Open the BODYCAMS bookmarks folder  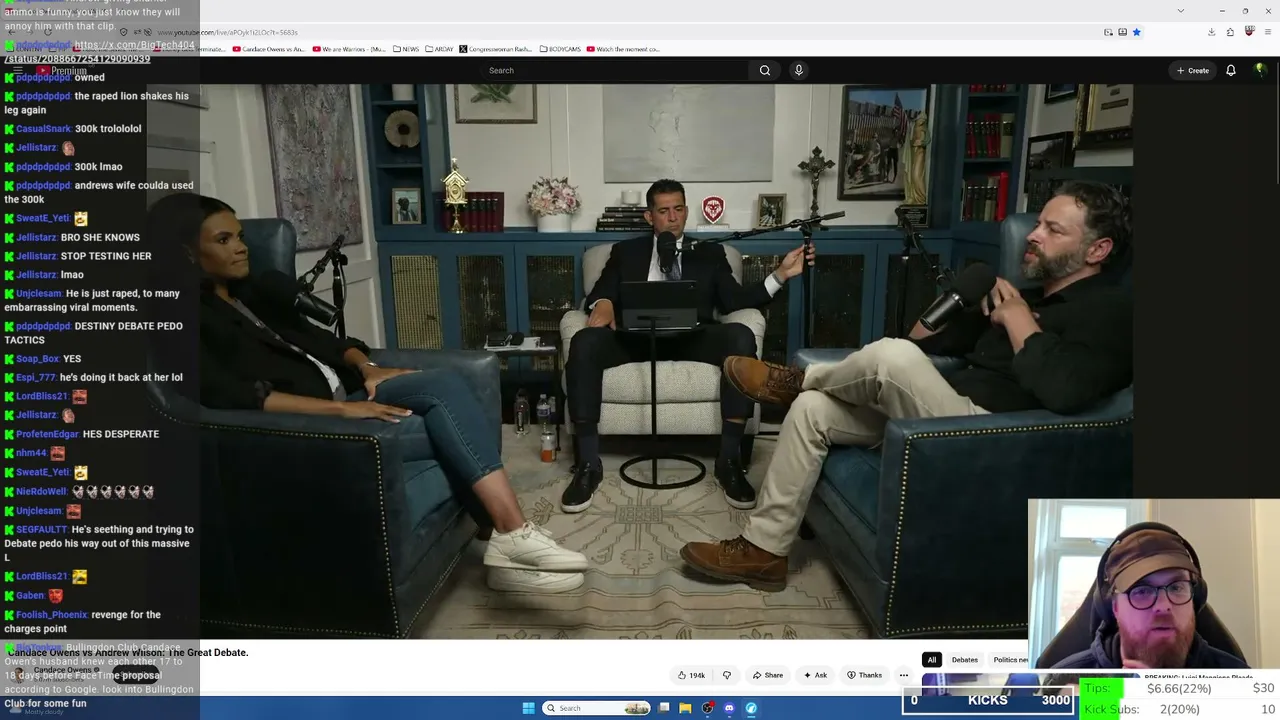coord(560,49)
